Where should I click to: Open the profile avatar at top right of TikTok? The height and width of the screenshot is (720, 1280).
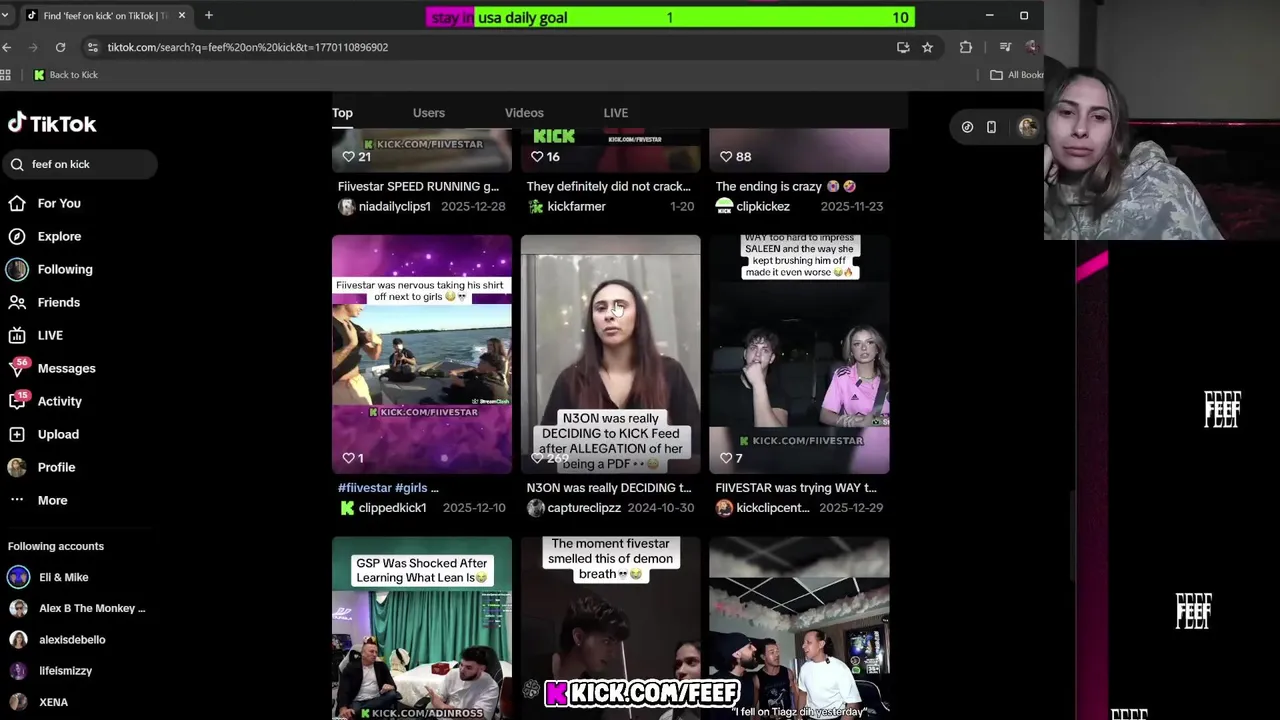(1027, 127)
